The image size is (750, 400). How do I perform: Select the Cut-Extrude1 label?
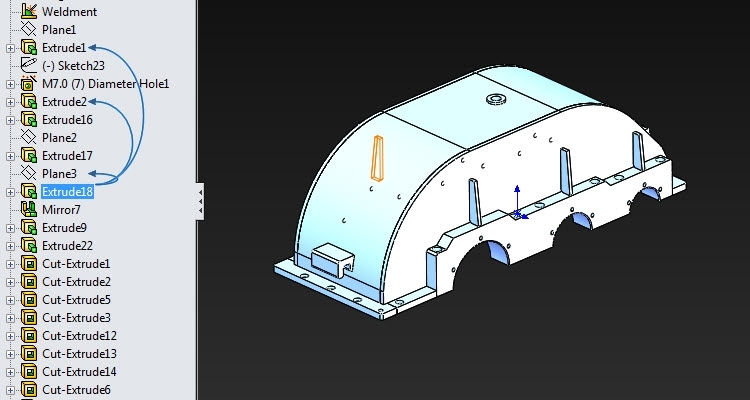coord(76,264)
